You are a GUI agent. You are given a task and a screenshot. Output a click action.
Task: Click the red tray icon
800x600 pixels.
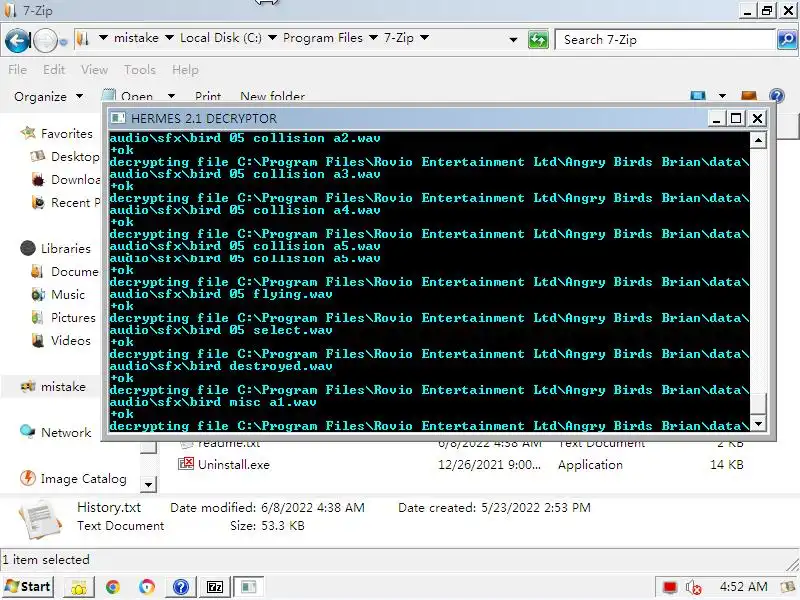(670, 588)
